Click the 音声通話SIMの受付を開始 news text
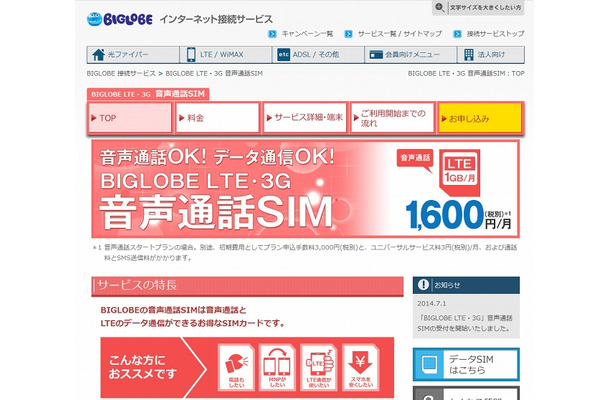Image resolution: width=610 pixels, height=400 pixels. [x=465, y=323]
